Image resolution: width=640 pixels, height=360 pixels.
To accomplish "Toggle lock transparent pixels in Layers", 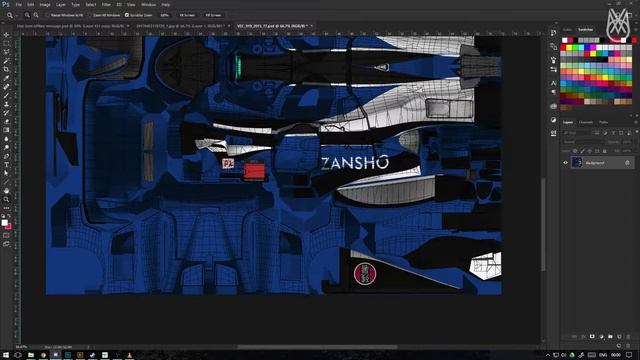I will [x=575, y=151].
